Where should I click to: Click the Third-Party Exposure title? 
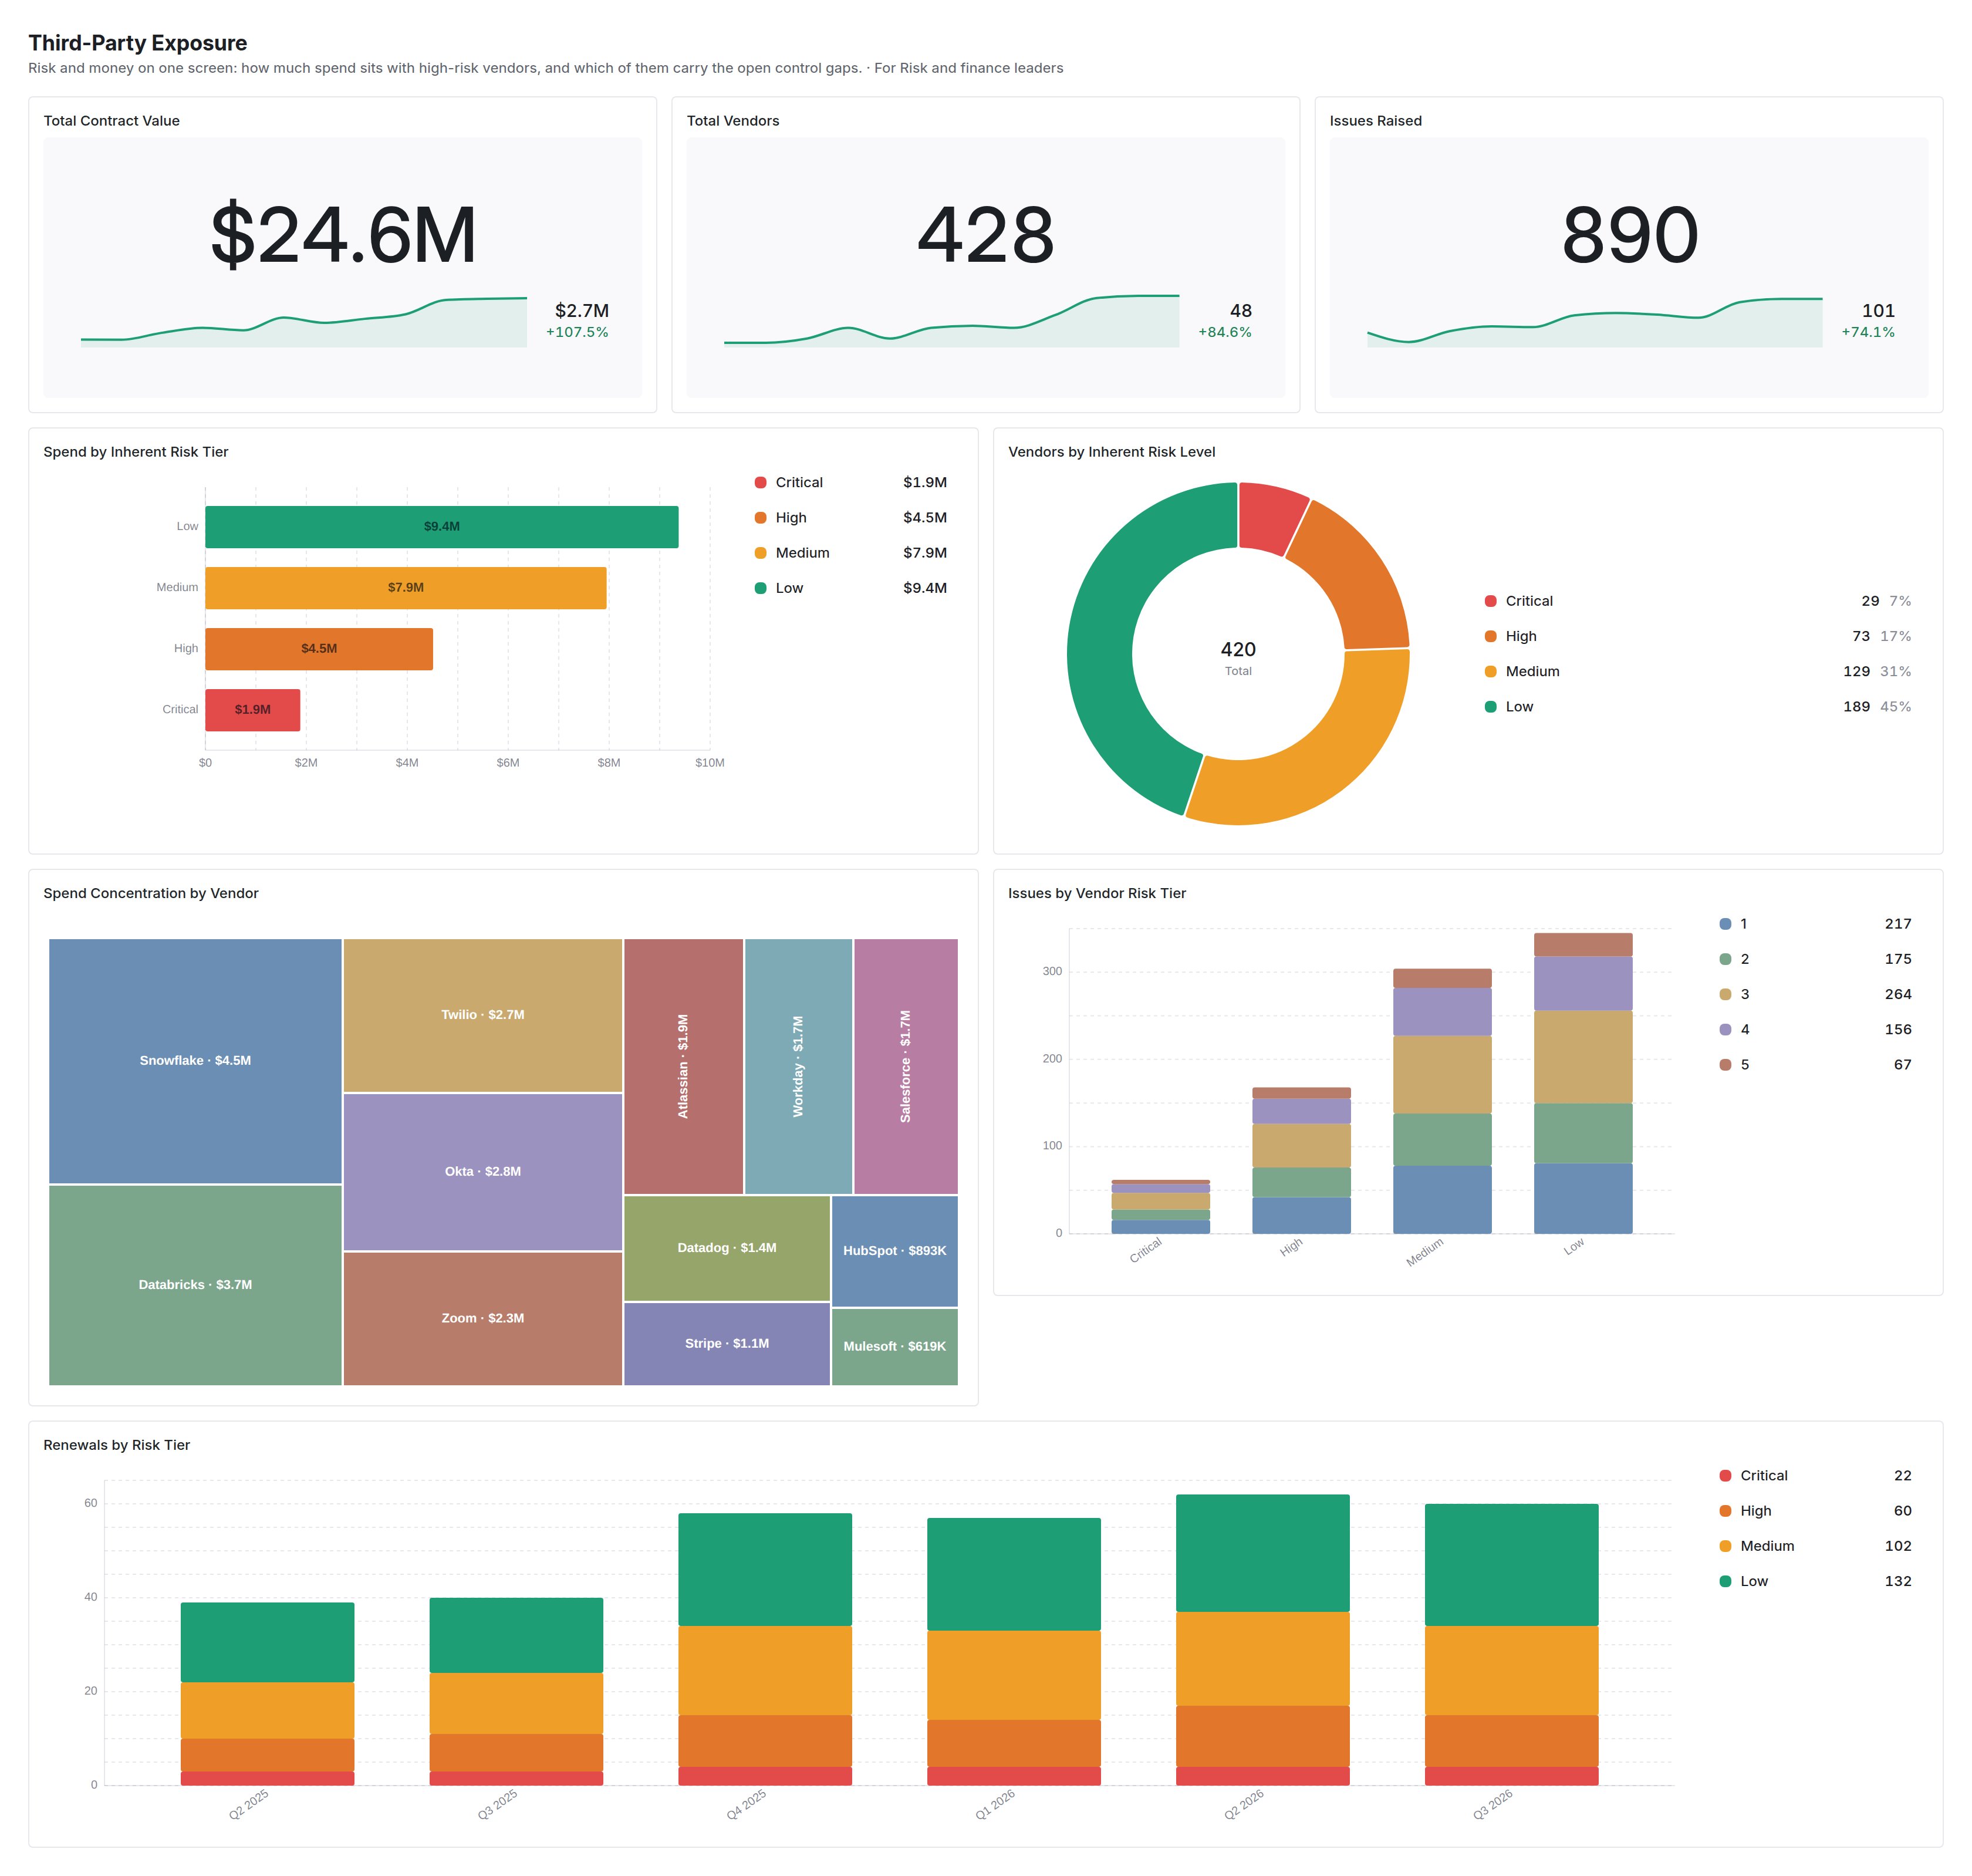[x=138, y=43]
